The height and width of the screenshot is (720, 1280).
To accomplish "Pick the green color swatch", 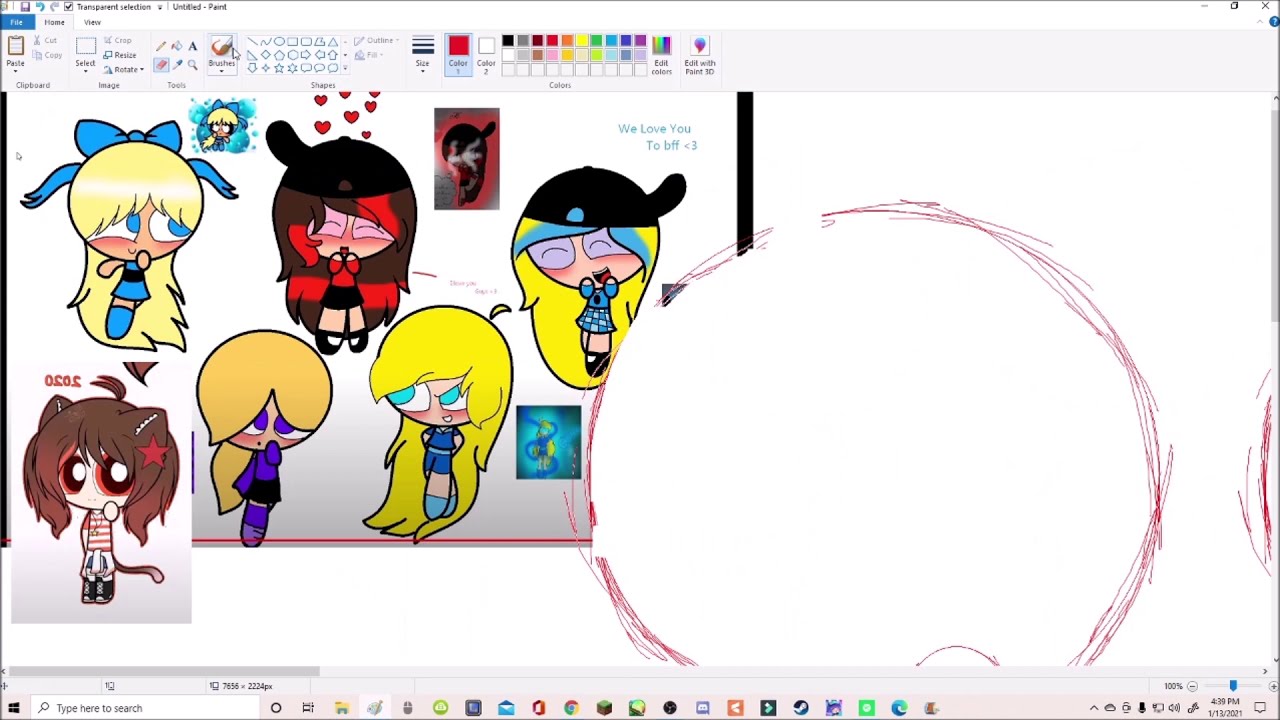I will click(x=596, y=41).
